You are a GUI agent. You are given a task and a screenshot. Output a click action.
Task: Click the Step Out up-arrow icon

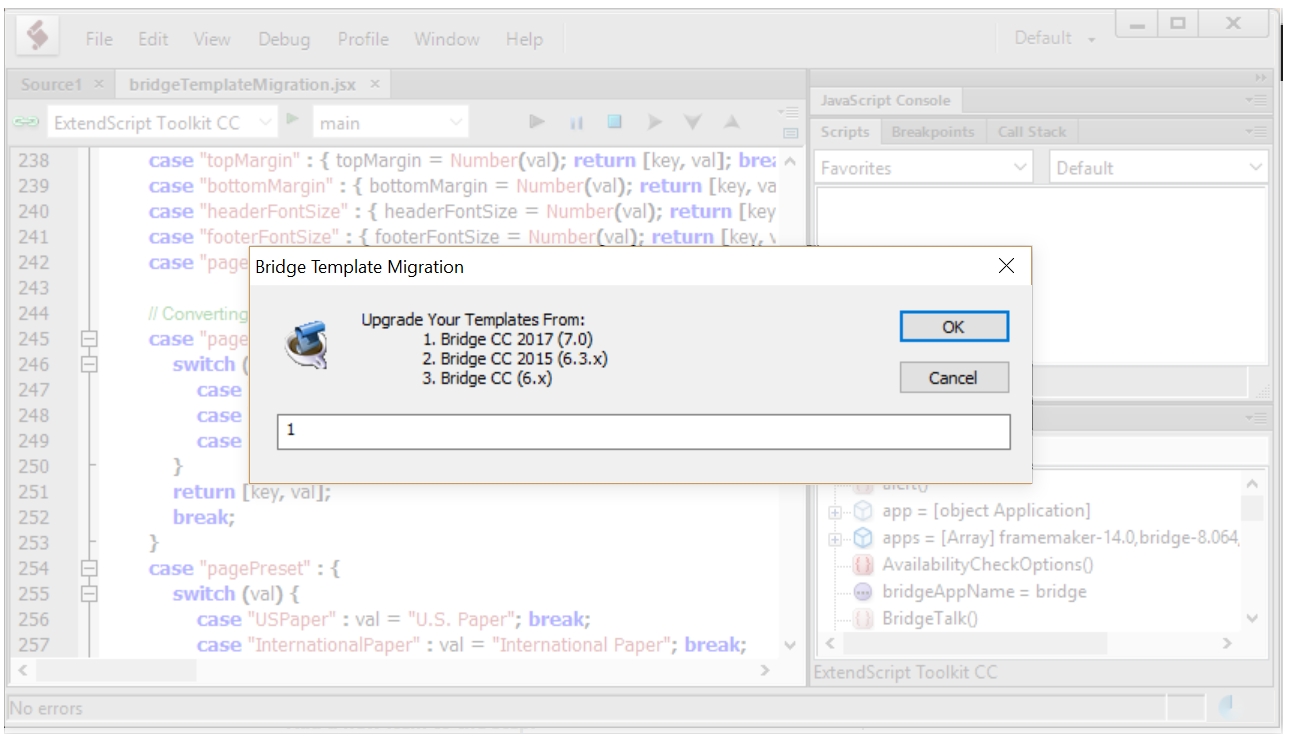(x=731, y=121)
